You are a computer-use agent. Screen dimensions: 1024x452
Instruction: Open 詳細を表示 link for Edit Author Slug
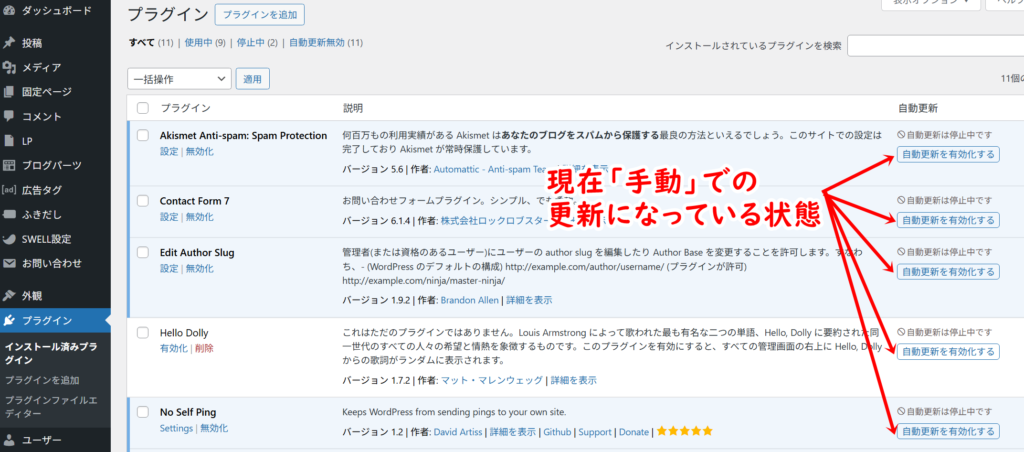(x=529, y=300)
